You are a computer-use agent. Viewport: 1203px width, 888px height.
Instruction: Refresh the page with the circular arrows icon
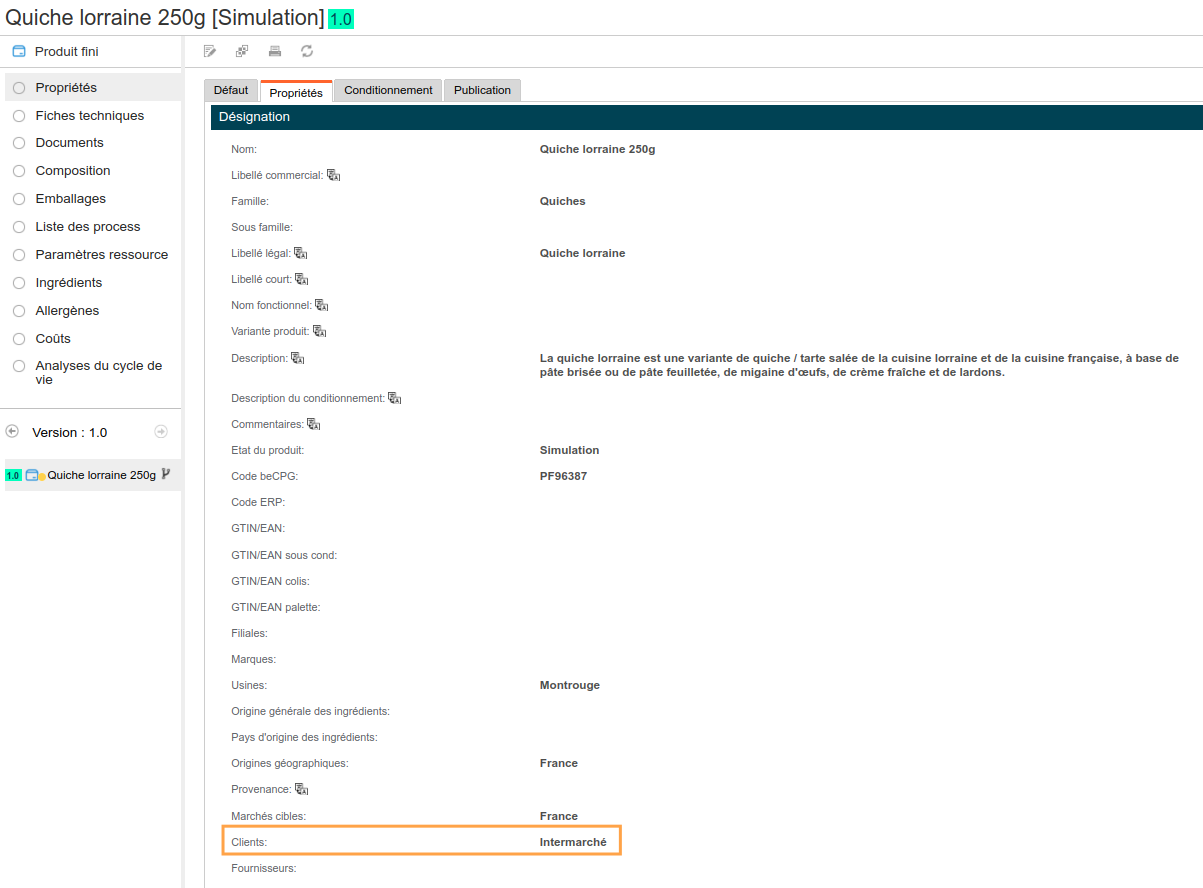(307, 51)
